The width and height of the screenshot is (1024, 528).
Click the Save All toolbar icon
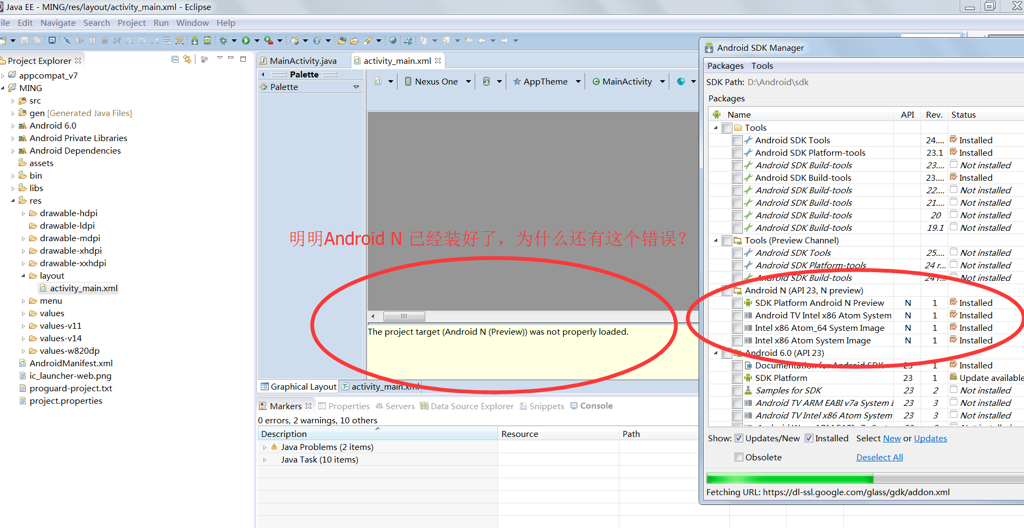[x=37, y=41]
